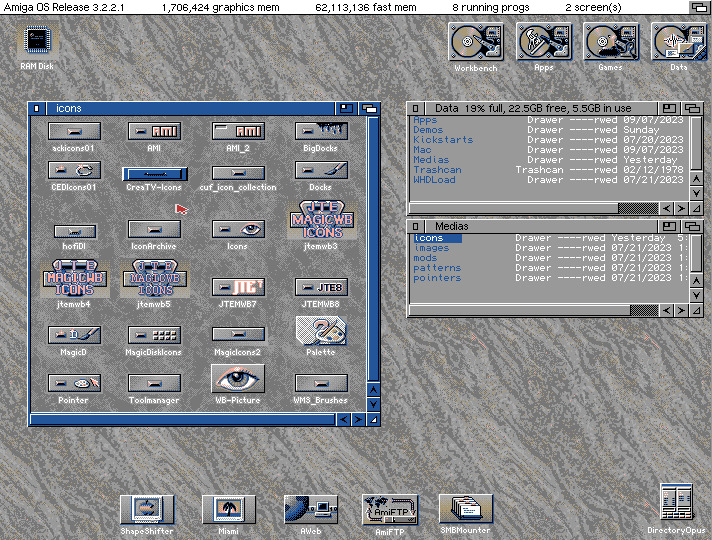This screenshot has width=712, height=540.
Task: Select the hofiDI drawer icon
Action: (74, 232)
